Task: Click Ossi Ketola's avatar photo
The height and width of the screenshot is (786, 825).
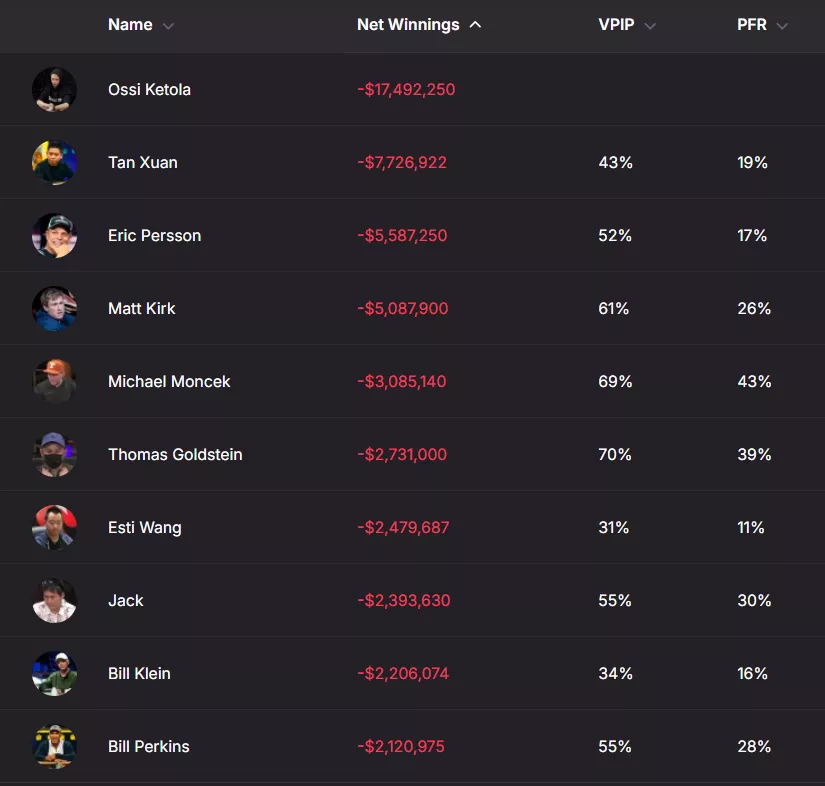Action: coord(54,89)
